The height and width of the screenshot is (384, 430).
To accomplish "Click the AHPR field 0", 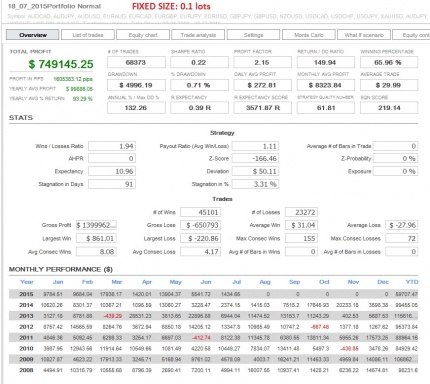I will click(112, 158).
